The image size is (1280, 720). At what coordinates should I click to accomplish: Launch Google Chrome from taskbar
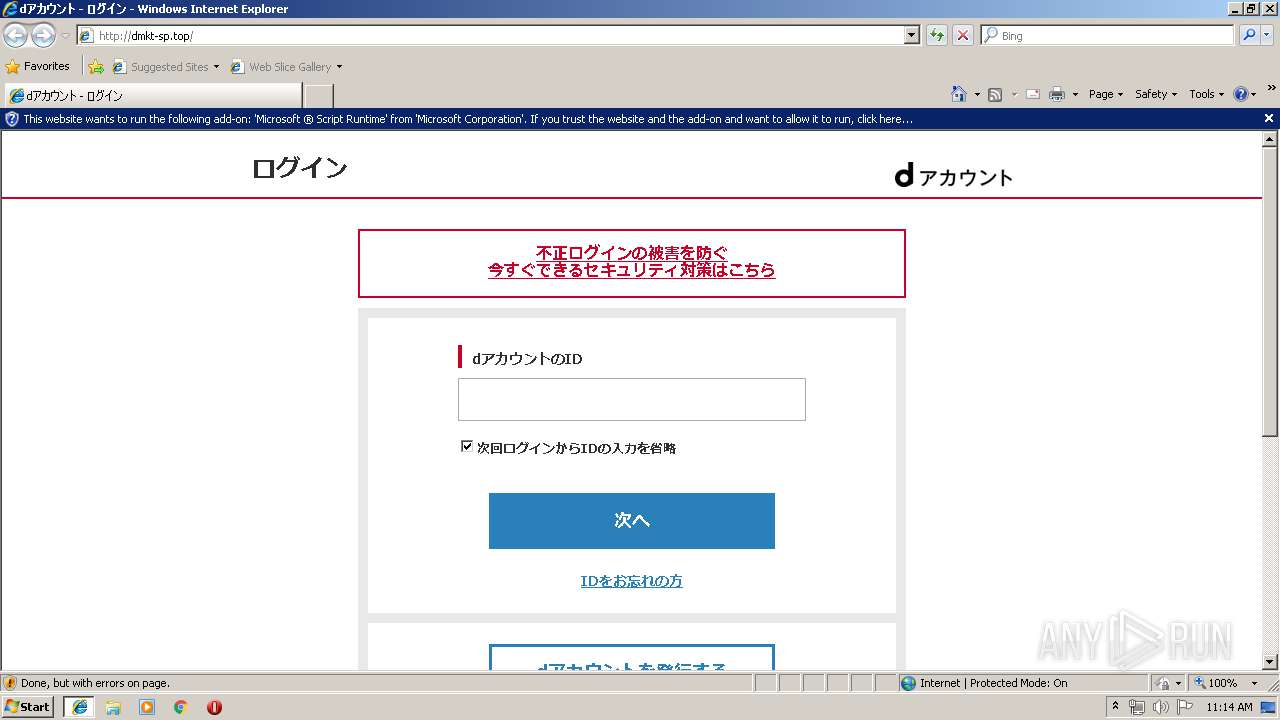click(181, 707)
